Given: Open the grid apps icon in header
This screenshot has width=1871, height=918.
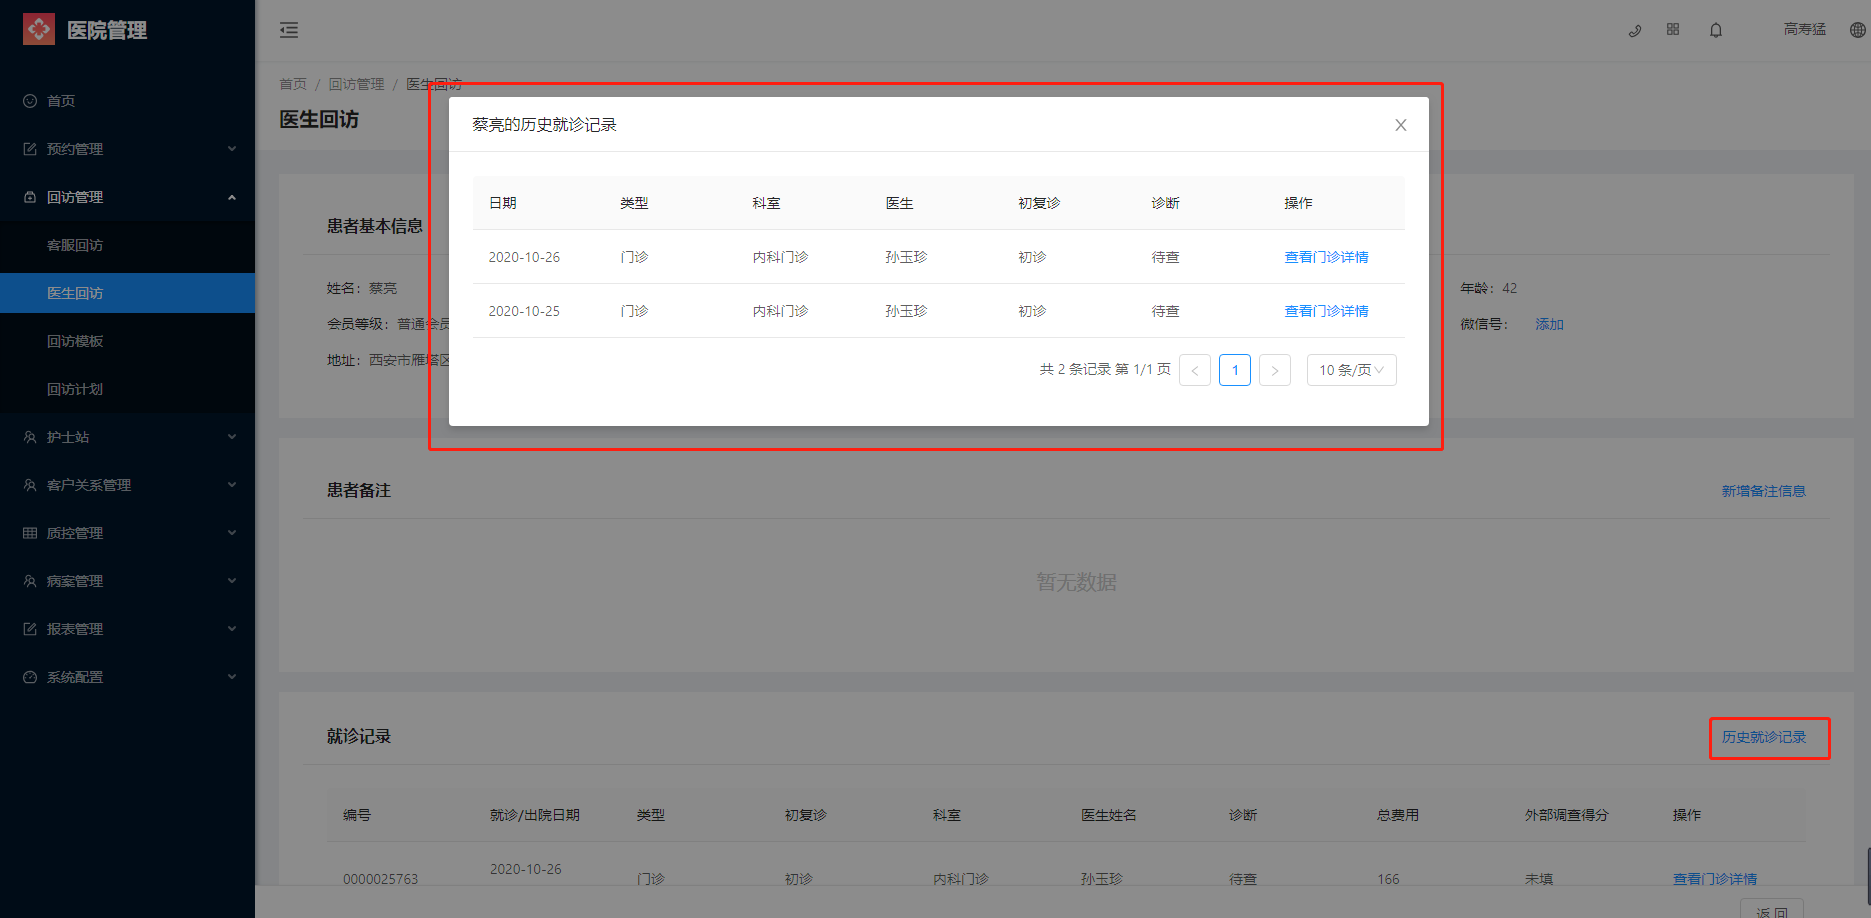Looking at the screenshot, I should pos(1673,30).
